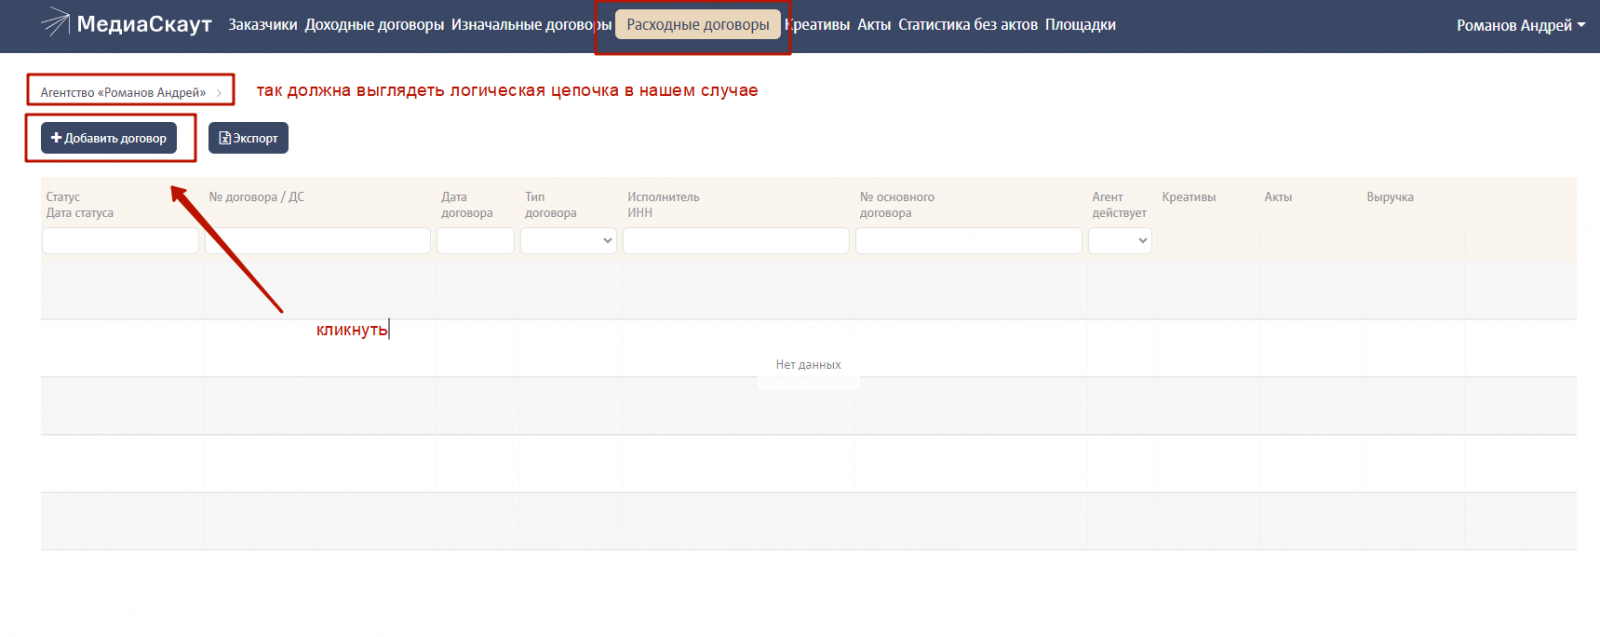
Task: Go to the Акты section
Action: click(x=874, y=25)
